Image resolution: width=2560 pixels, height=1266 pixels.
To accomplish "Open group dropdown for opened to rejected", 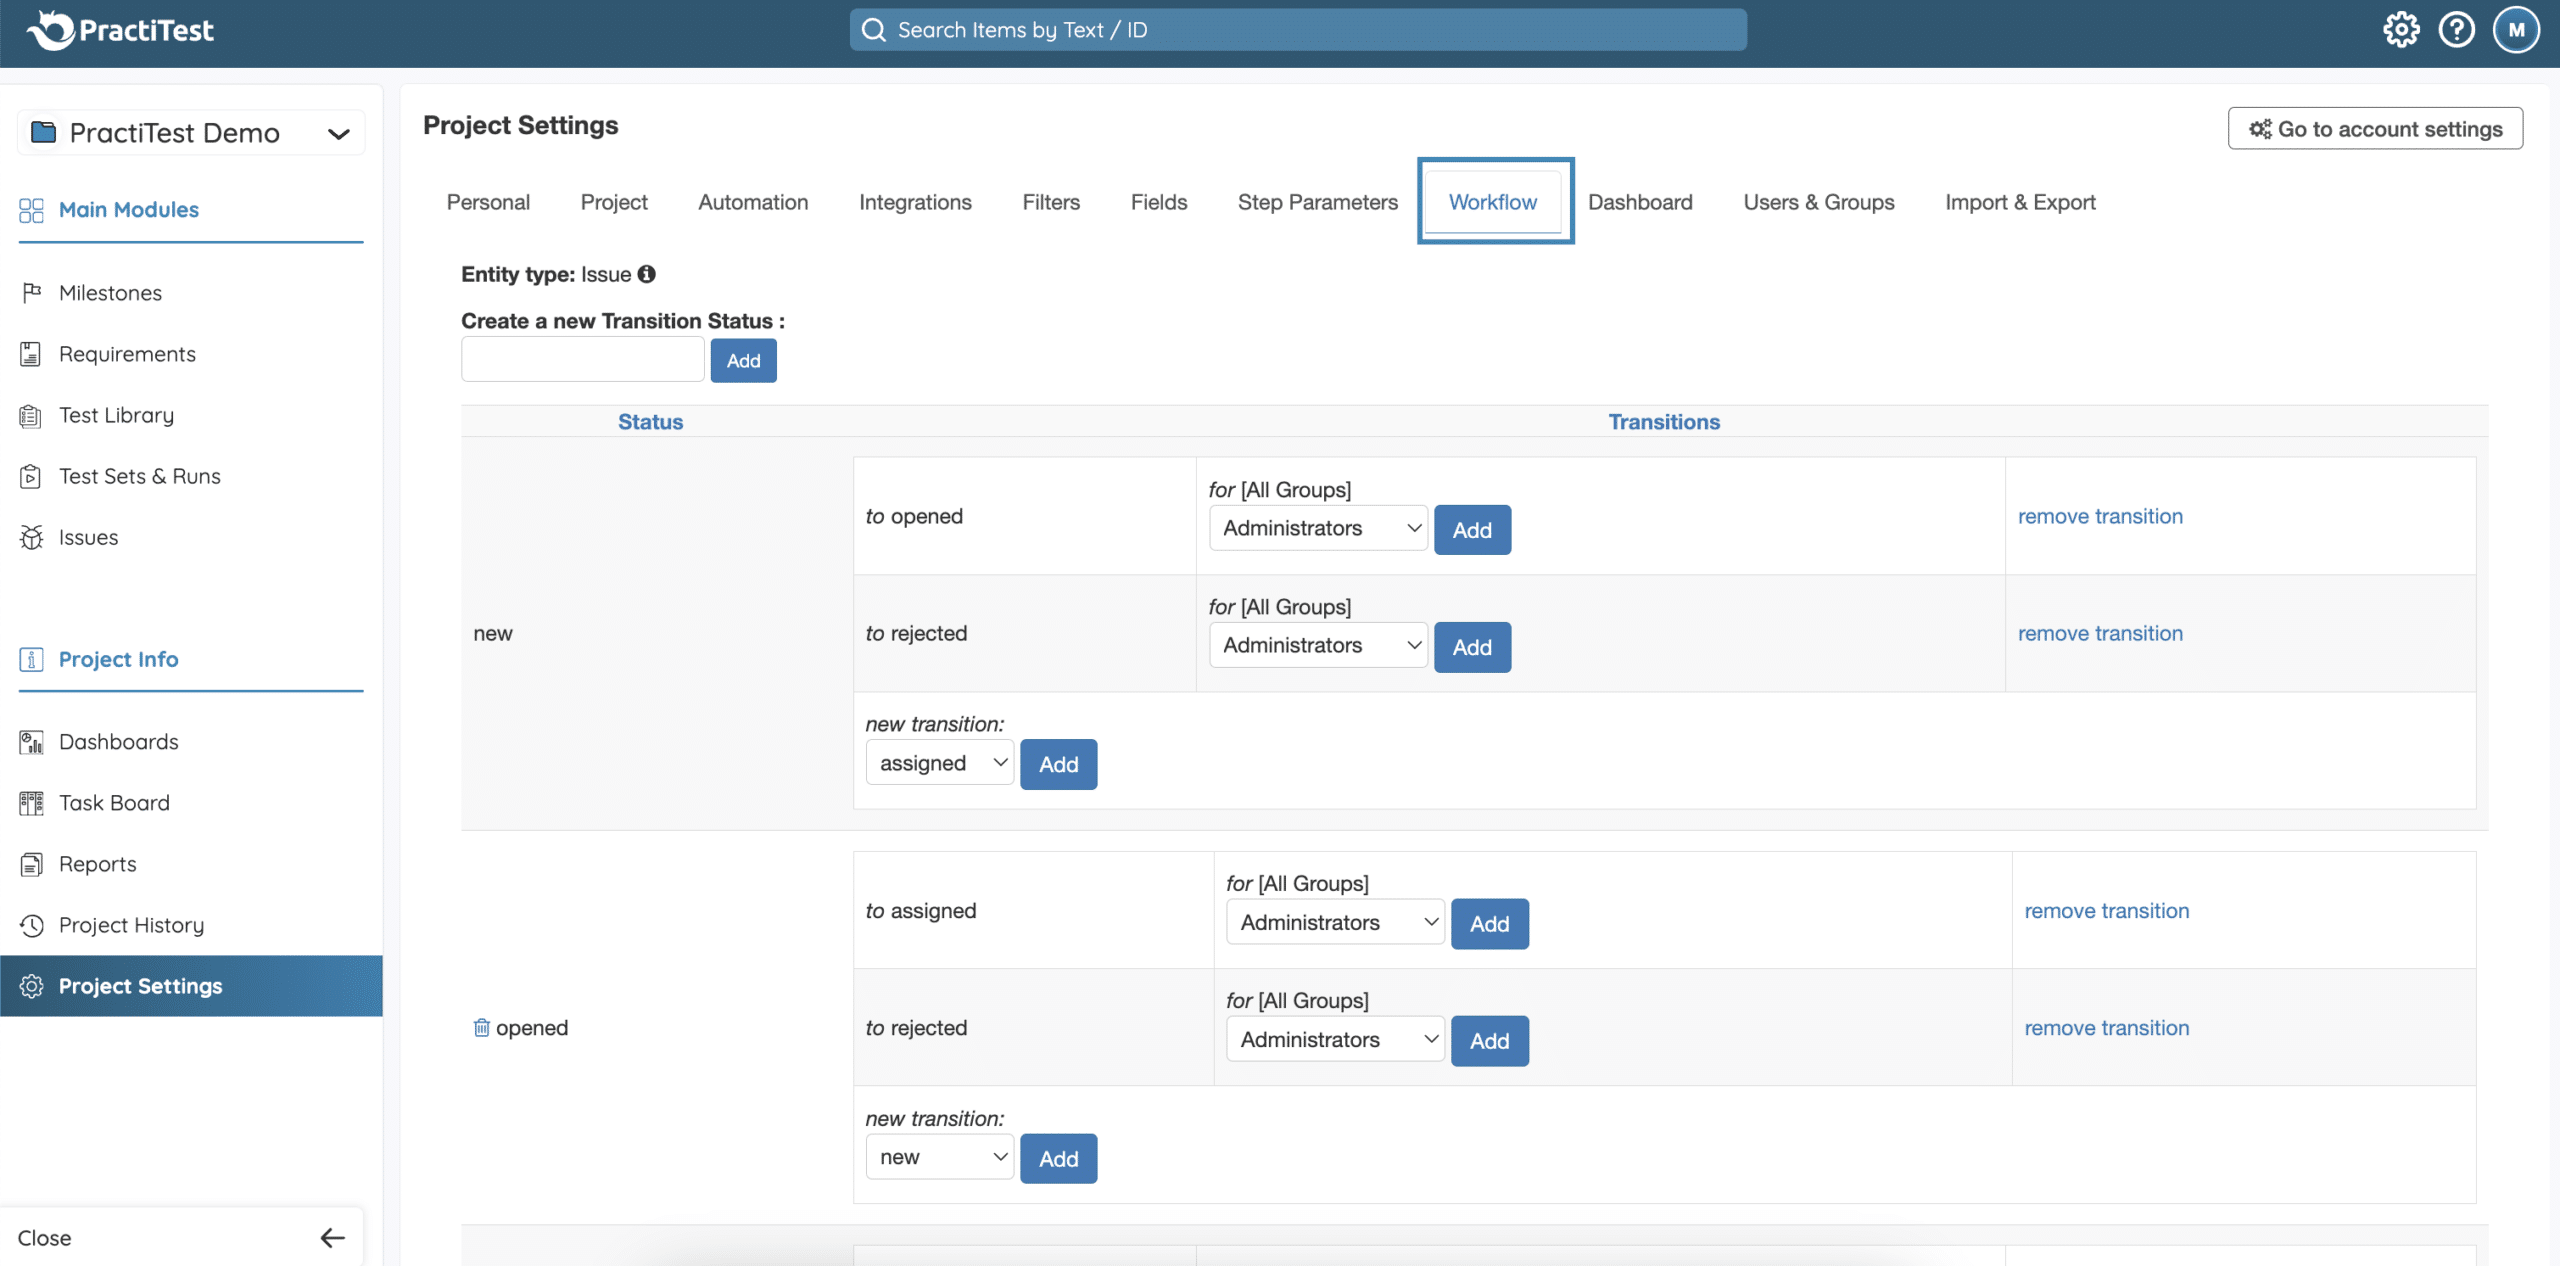I will pyautogui.click(x=1335, y=1039).
